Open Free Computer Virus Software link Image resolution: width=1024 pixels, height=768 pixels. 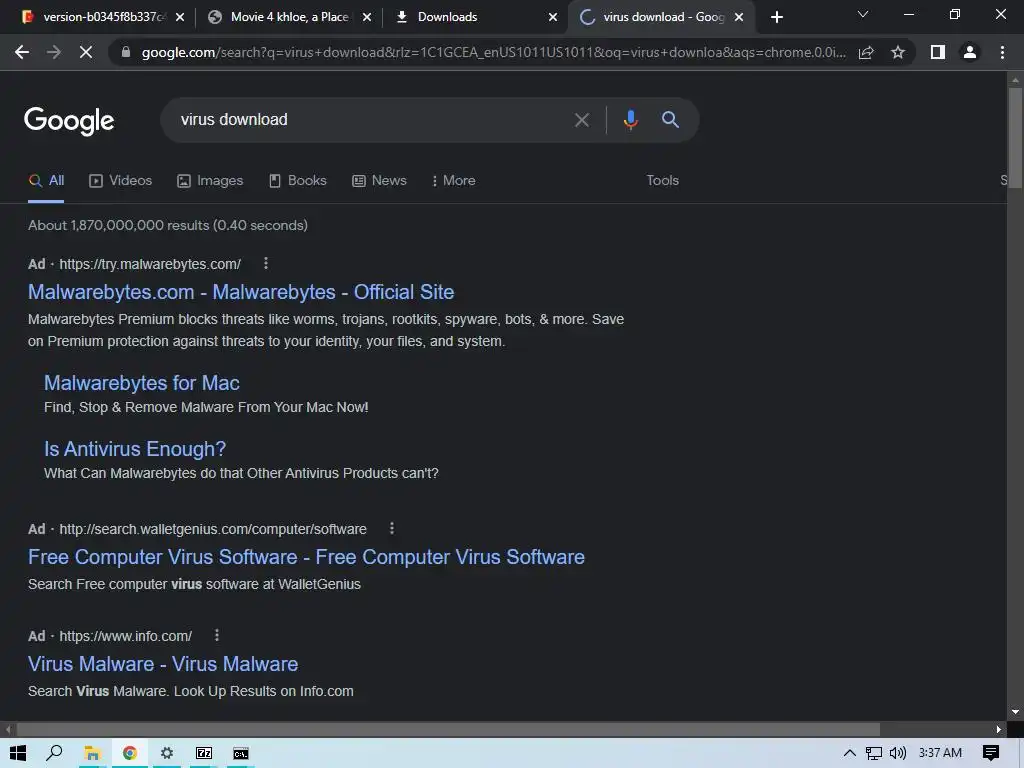(x=306, y=557)
